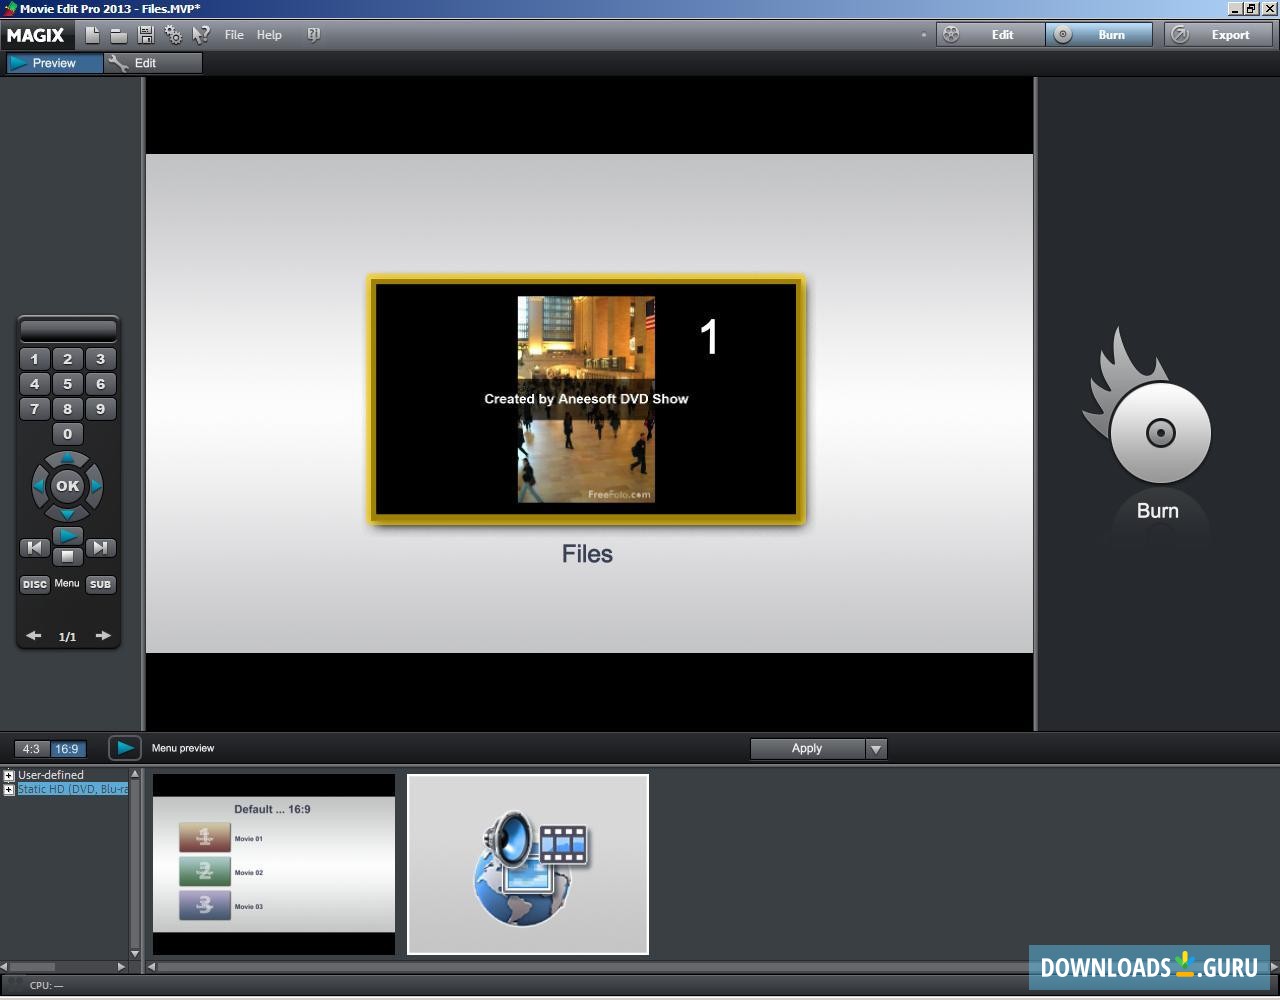Open a project using the folder icon
This screenshot has width=1280, height=1000.
[x=118, y=34]
